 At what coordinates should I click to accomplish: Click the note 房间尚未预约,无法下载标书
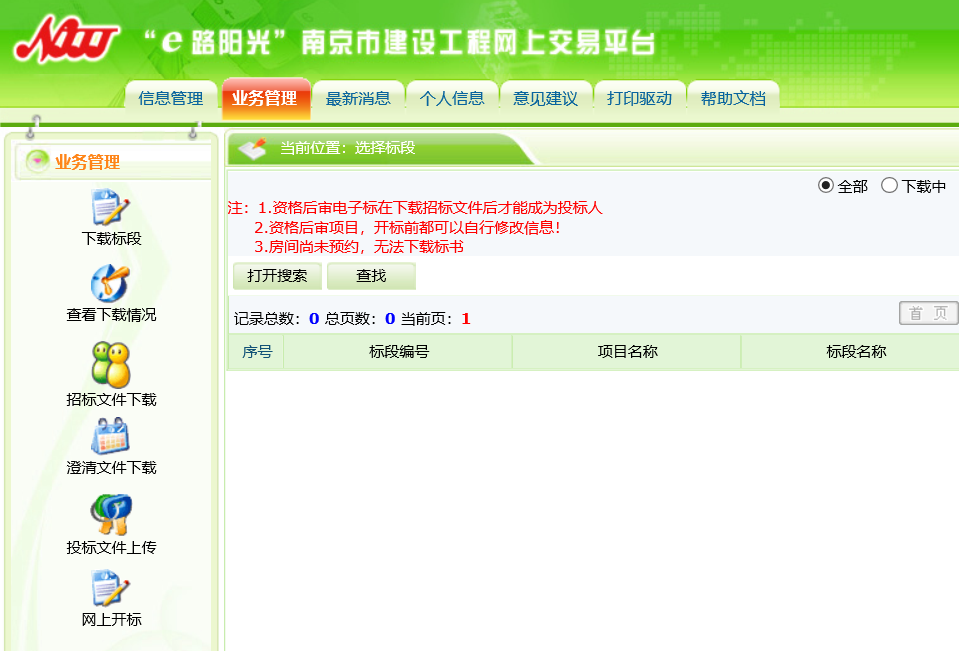(359, 247)
